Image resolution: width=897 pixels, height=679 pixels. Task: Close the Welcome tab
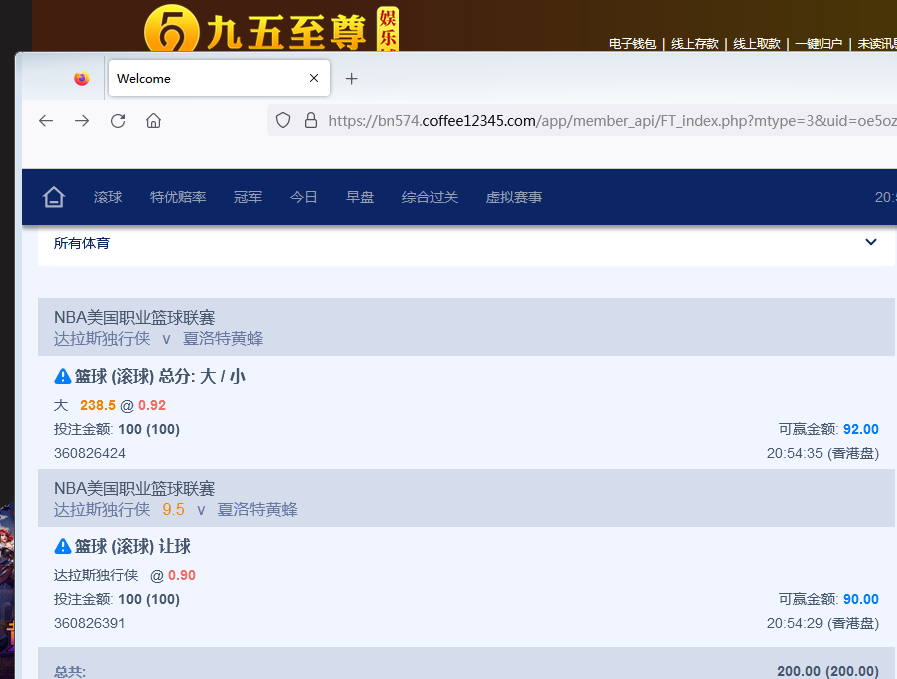pyautogui.click(x=314, y=78)
